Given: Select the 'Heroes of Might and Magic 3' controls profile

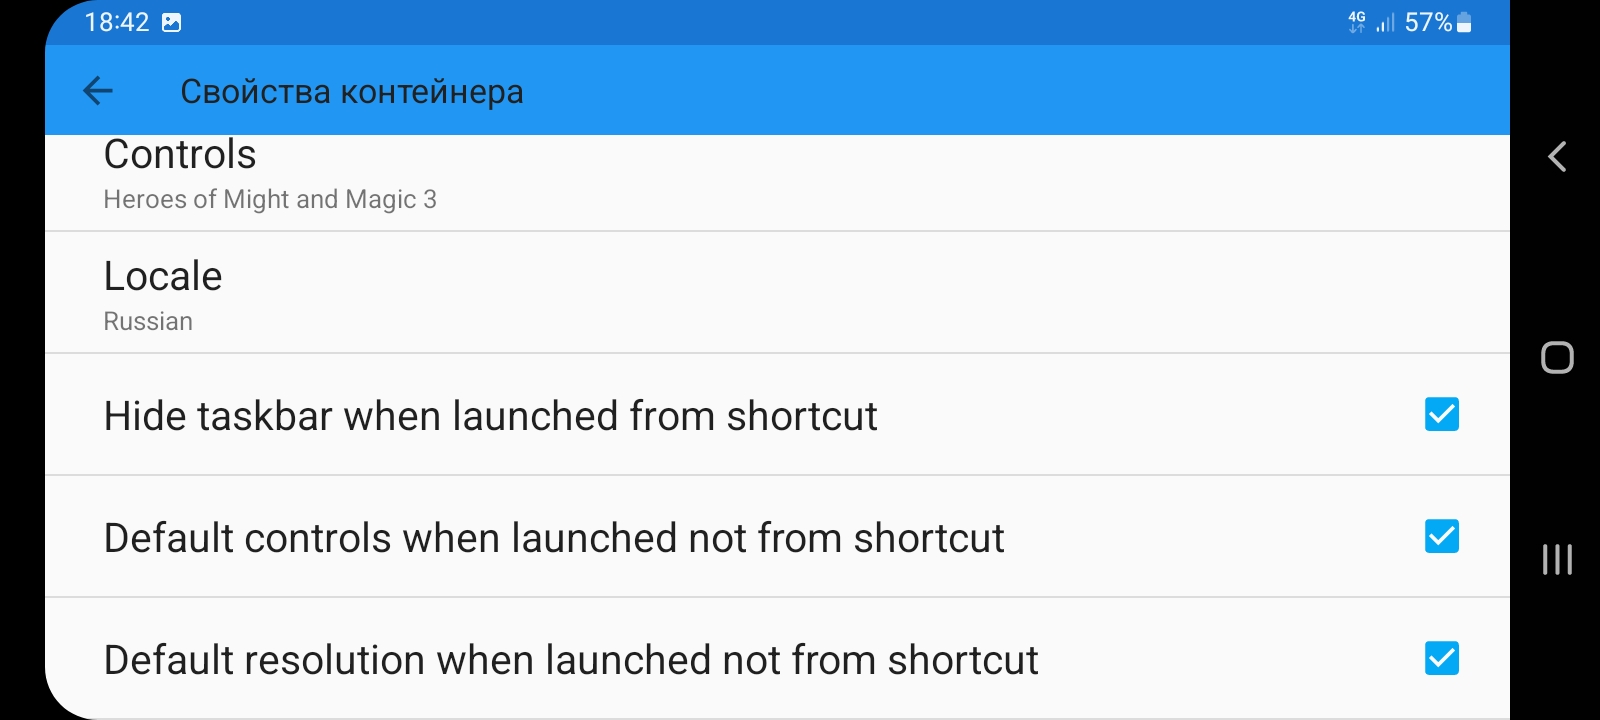Looking at the screenshot, I should [271, 198].
